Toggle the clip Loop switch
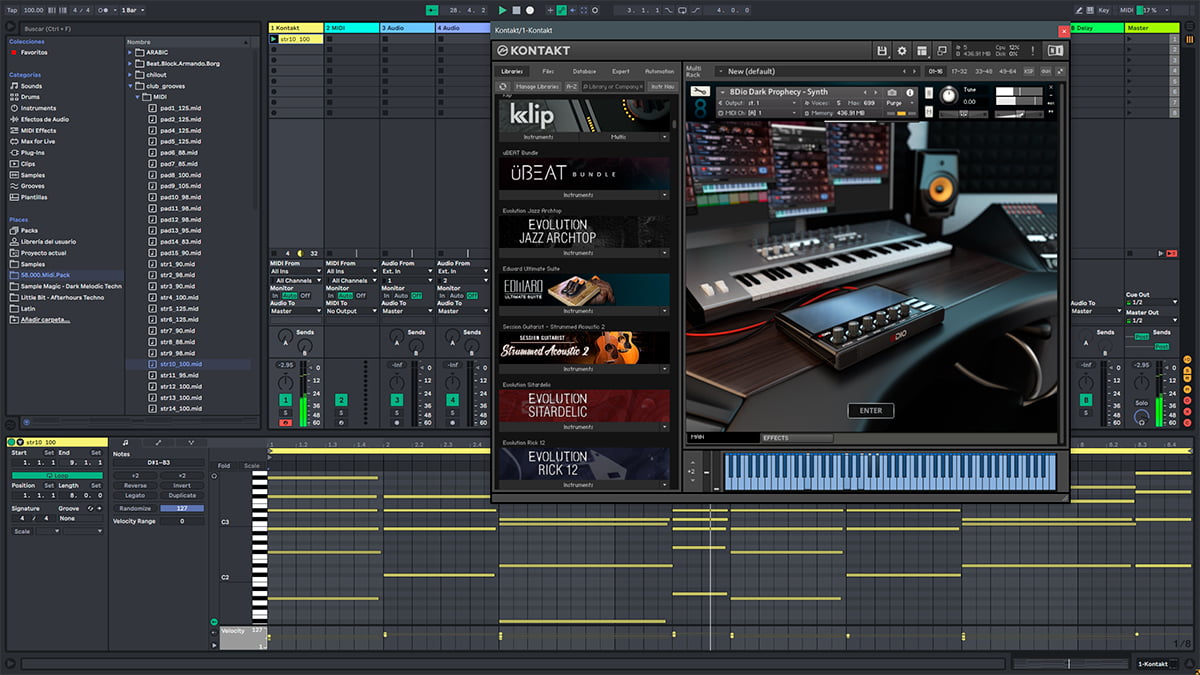The width and height of the screenshot is (1200, 675). [57, 475]
